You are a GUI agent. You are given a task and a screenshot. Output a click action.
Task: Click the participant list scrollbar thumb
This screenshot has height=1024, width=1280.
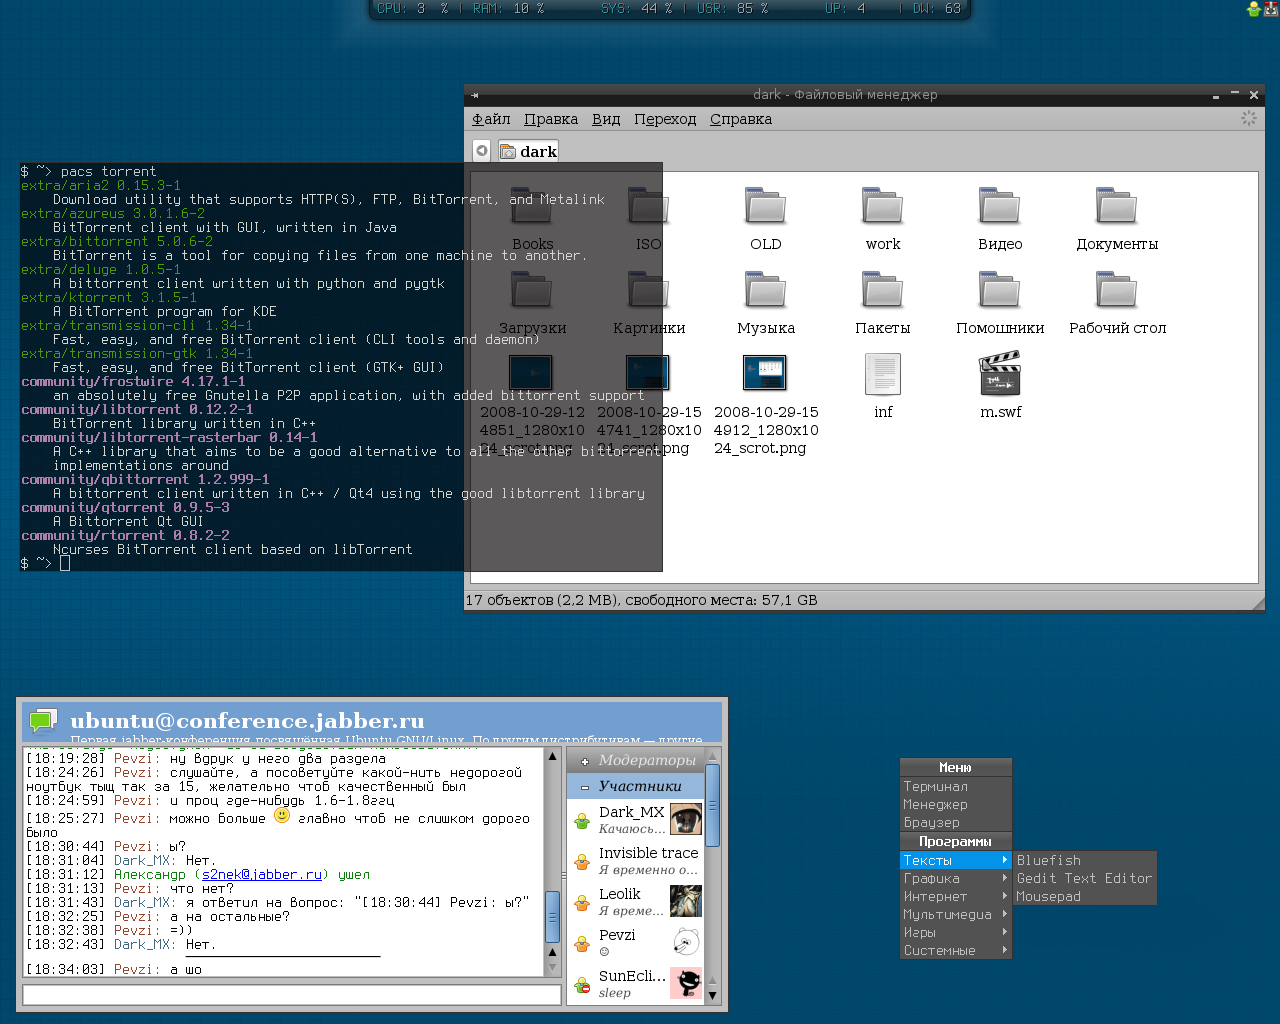pyautogui.click(x=712, y=805)
